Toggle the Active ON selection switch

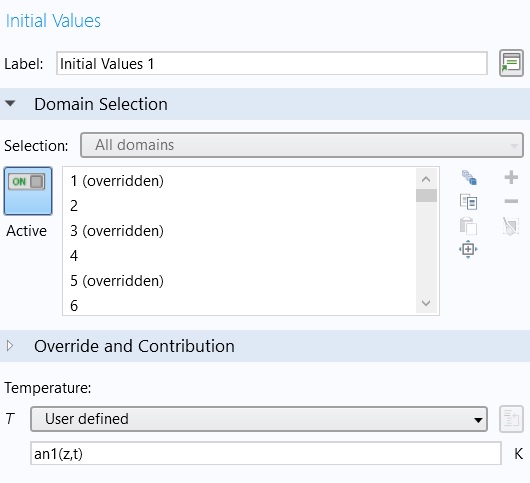(x=28, y=191)
